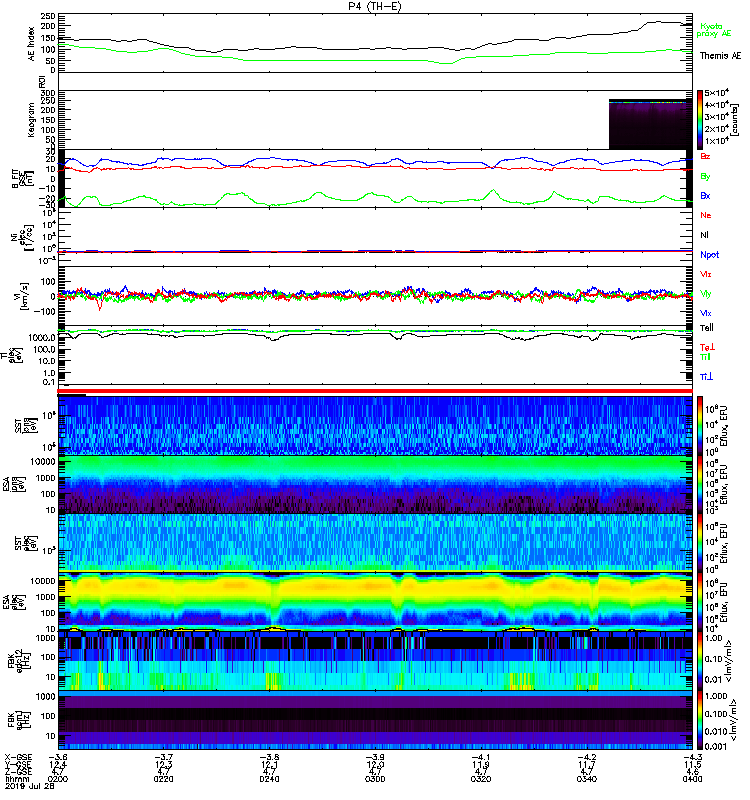Click the black parallel Te legend label
750x800 pixels.
tap(707, 328)
